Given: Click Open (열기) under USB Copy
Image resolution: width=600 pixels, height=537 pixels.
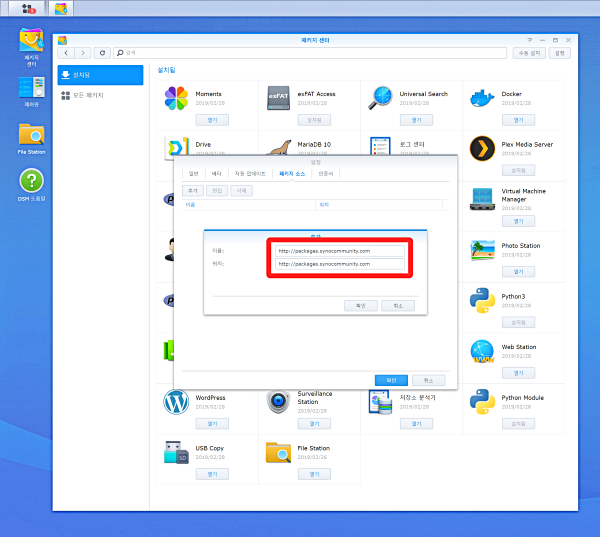Looking at the screenshot, I should pyautogui.click(x=212, y=474).
